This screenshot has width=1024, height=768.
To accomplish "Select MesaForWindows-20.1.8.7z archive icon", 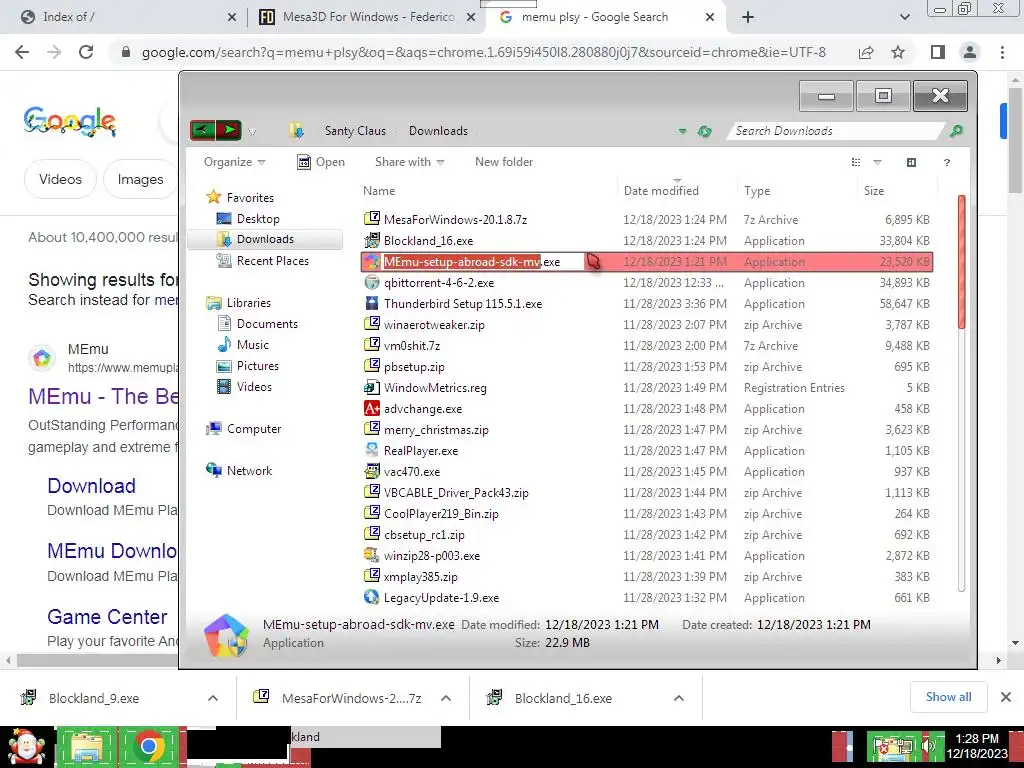I will tap(372, 219).
